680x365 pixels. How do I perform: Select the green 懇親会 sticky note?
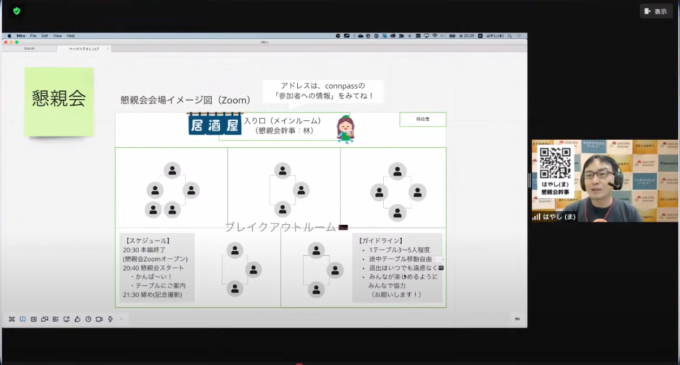[x=59, y=102]
